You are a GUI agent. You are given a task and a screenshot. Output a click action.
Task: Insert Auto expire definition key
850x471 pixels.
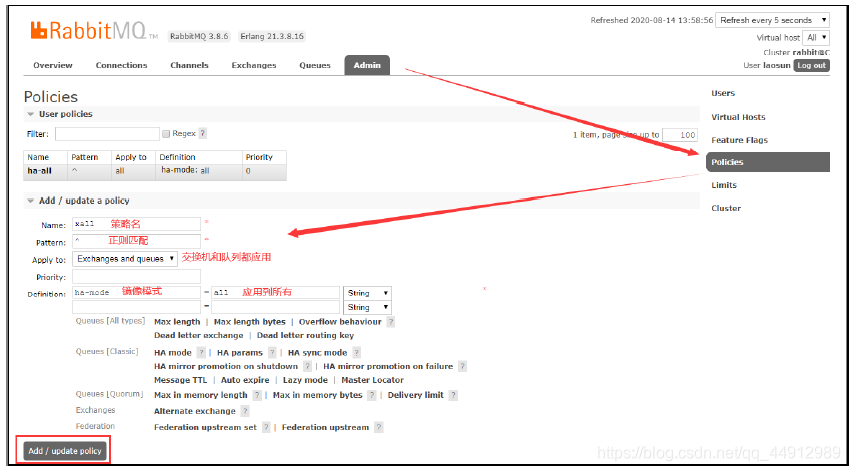coord(245,380)
